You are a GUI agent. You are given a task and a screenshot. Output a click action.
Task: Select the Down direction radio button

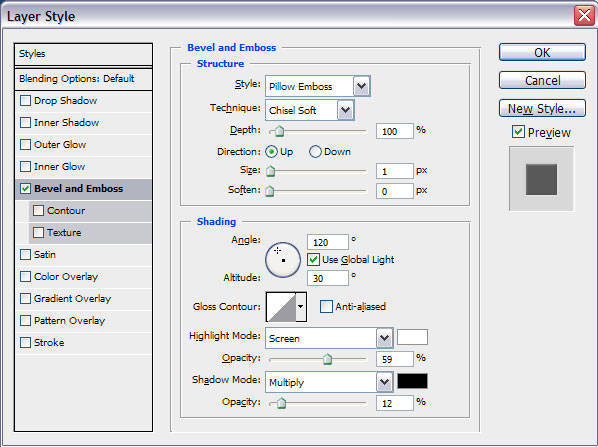click(315, 152)
